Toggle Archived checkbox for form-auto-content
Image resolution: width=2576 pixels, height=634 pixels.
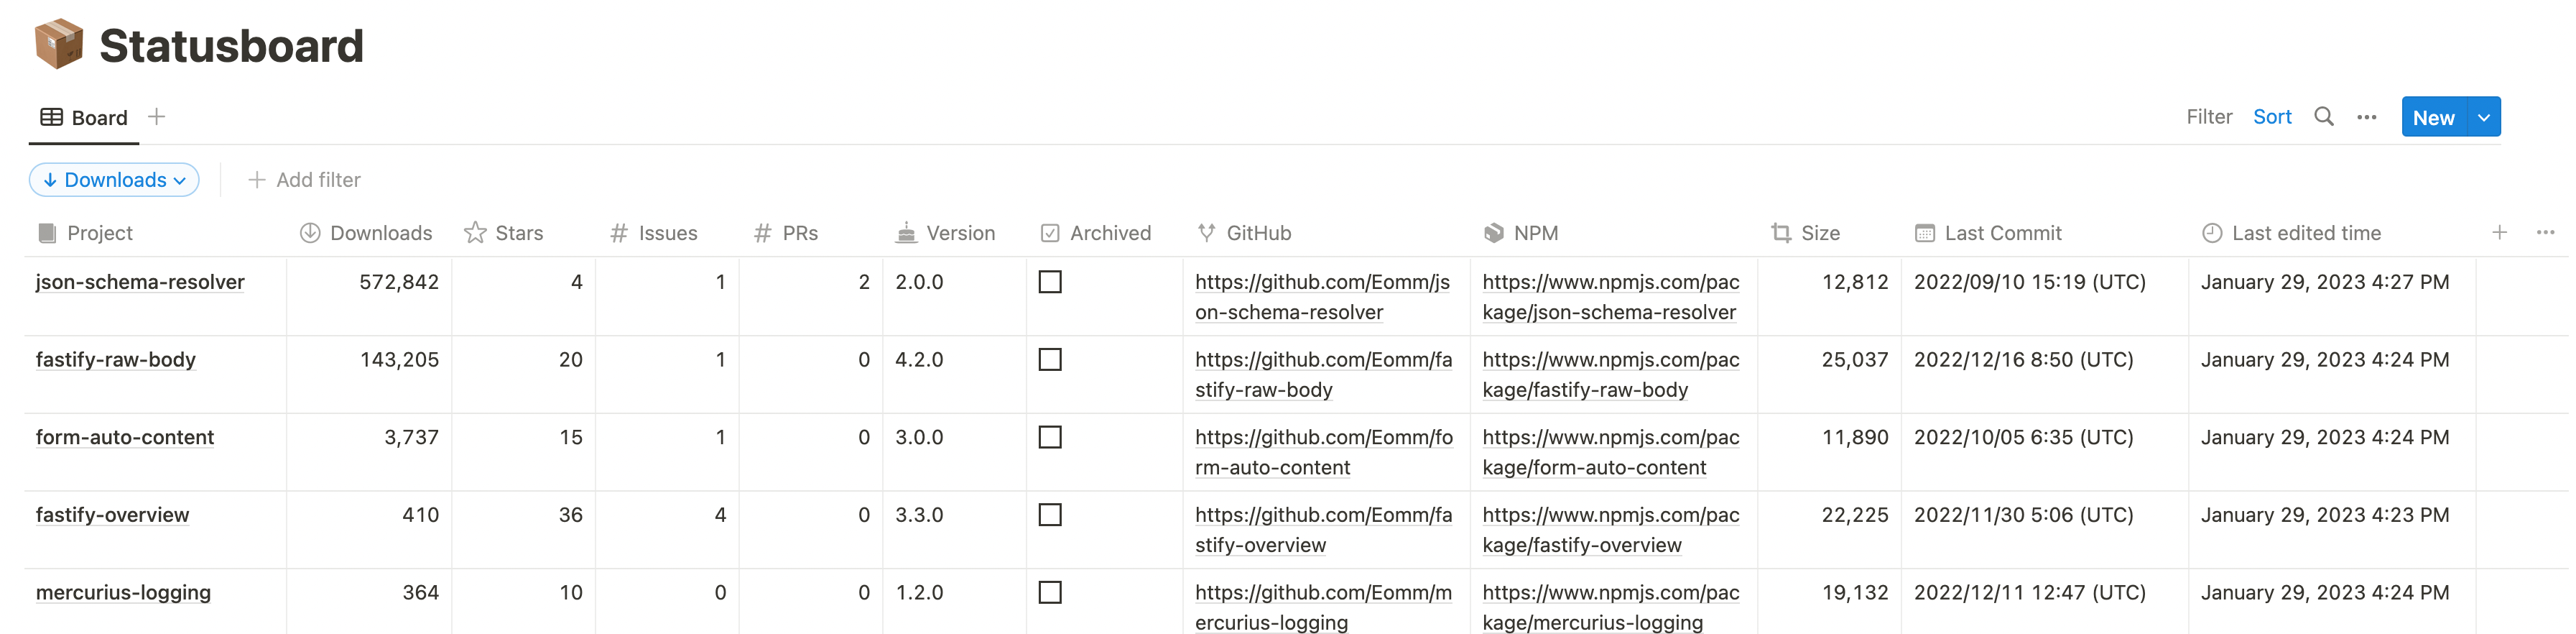pos(1050,437)
